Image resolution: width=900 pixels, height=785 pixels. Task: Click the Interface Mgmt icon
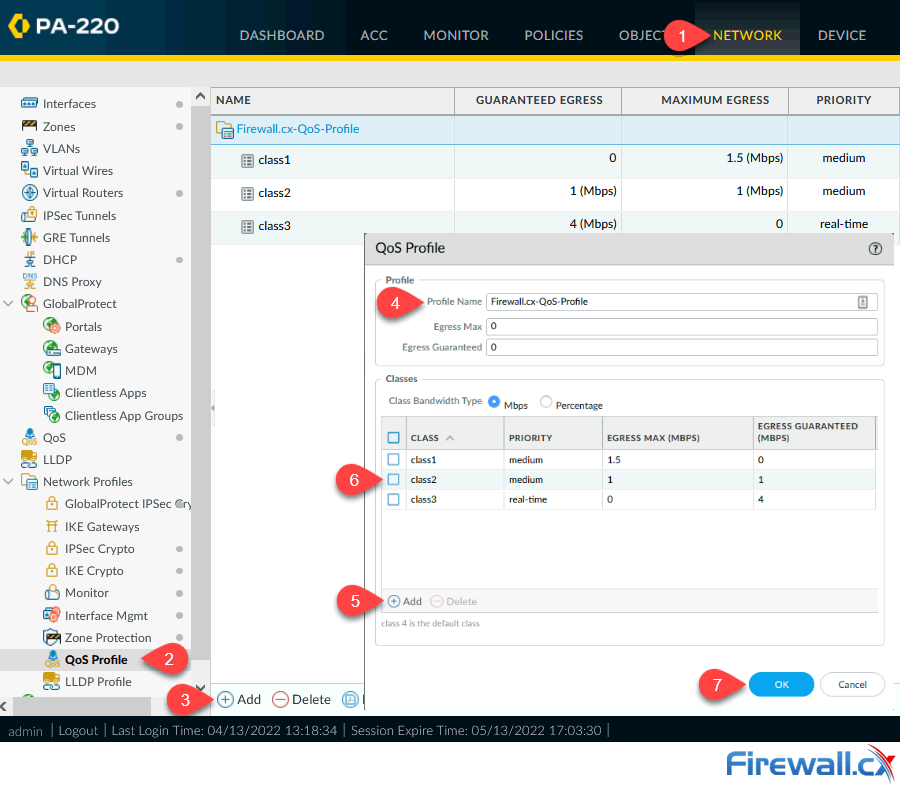pyautogui.click(x=52, y=615)
